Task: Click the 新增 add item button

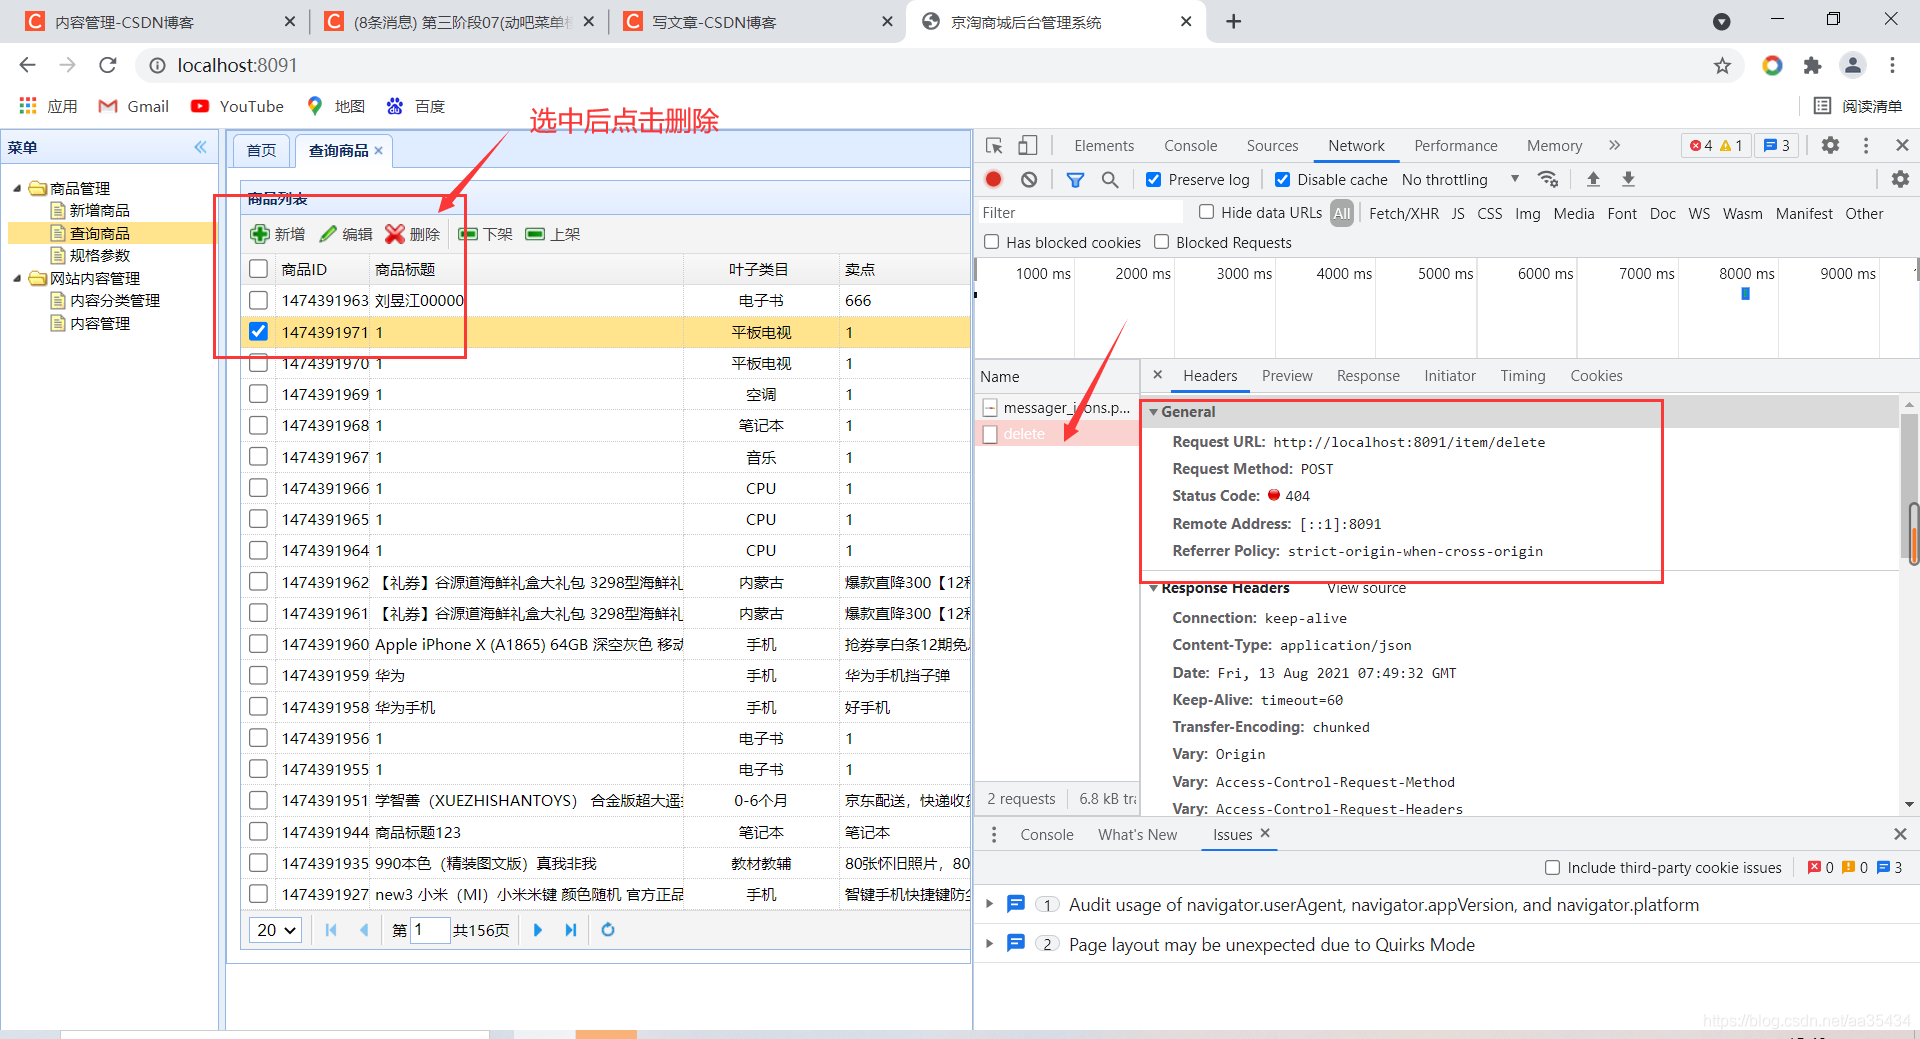Action: click(x=277, y=234)
